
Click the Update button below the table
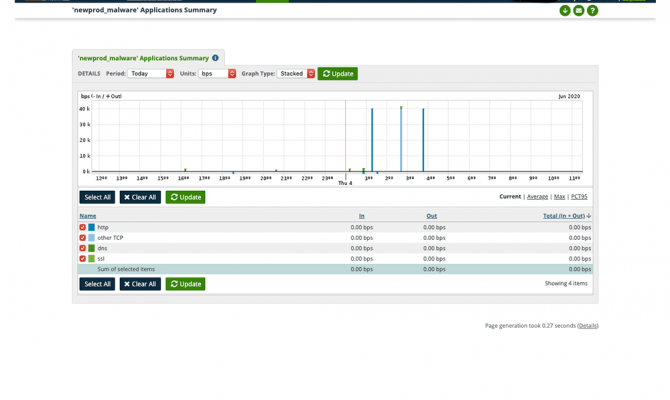[185, 284]
